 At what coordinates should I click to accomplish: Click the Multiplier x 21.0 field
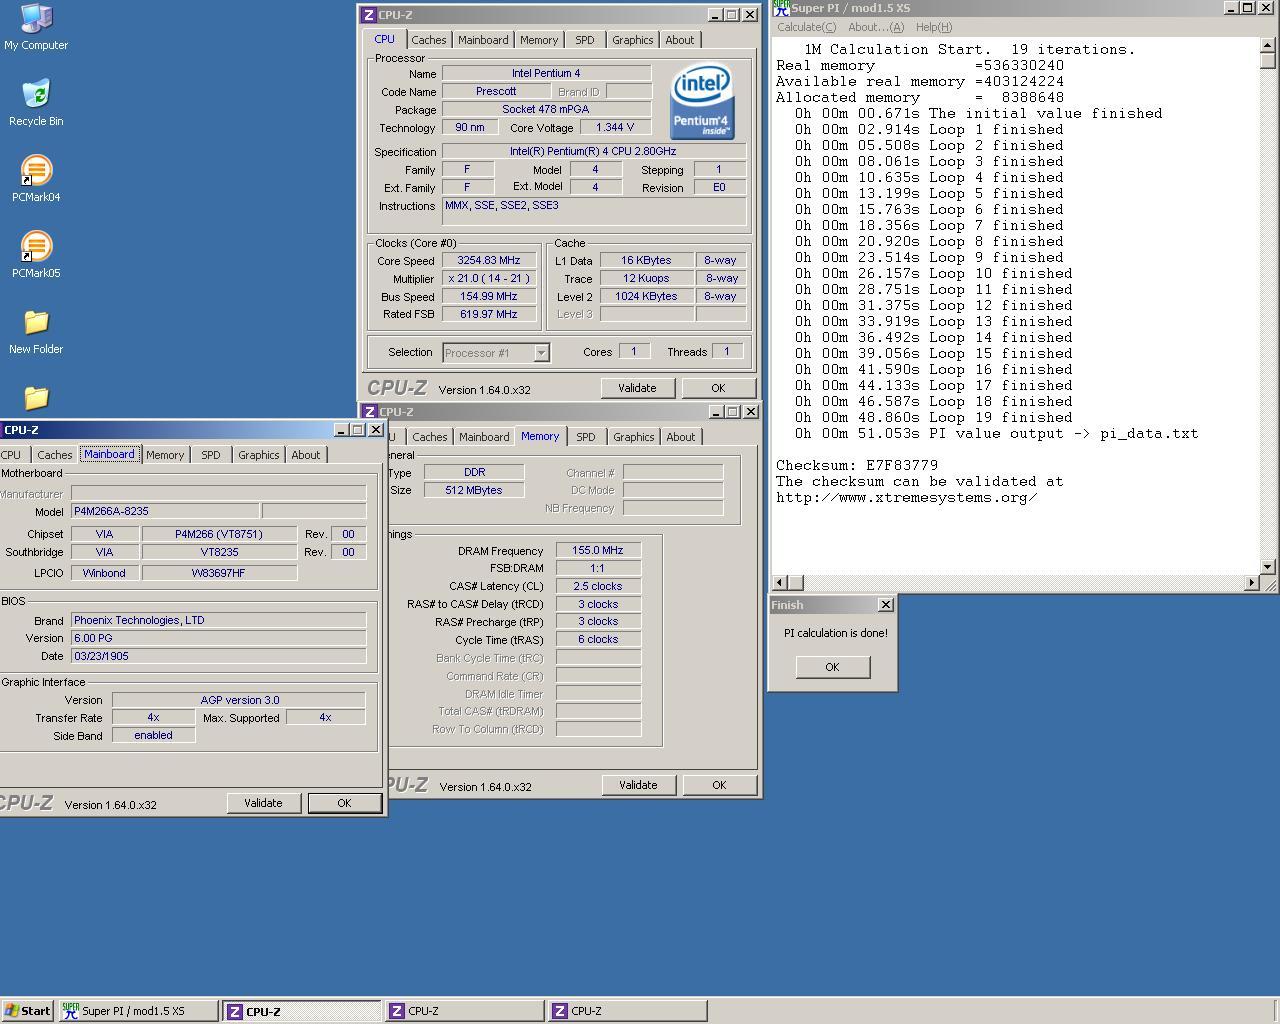click(x=489, y=279)
